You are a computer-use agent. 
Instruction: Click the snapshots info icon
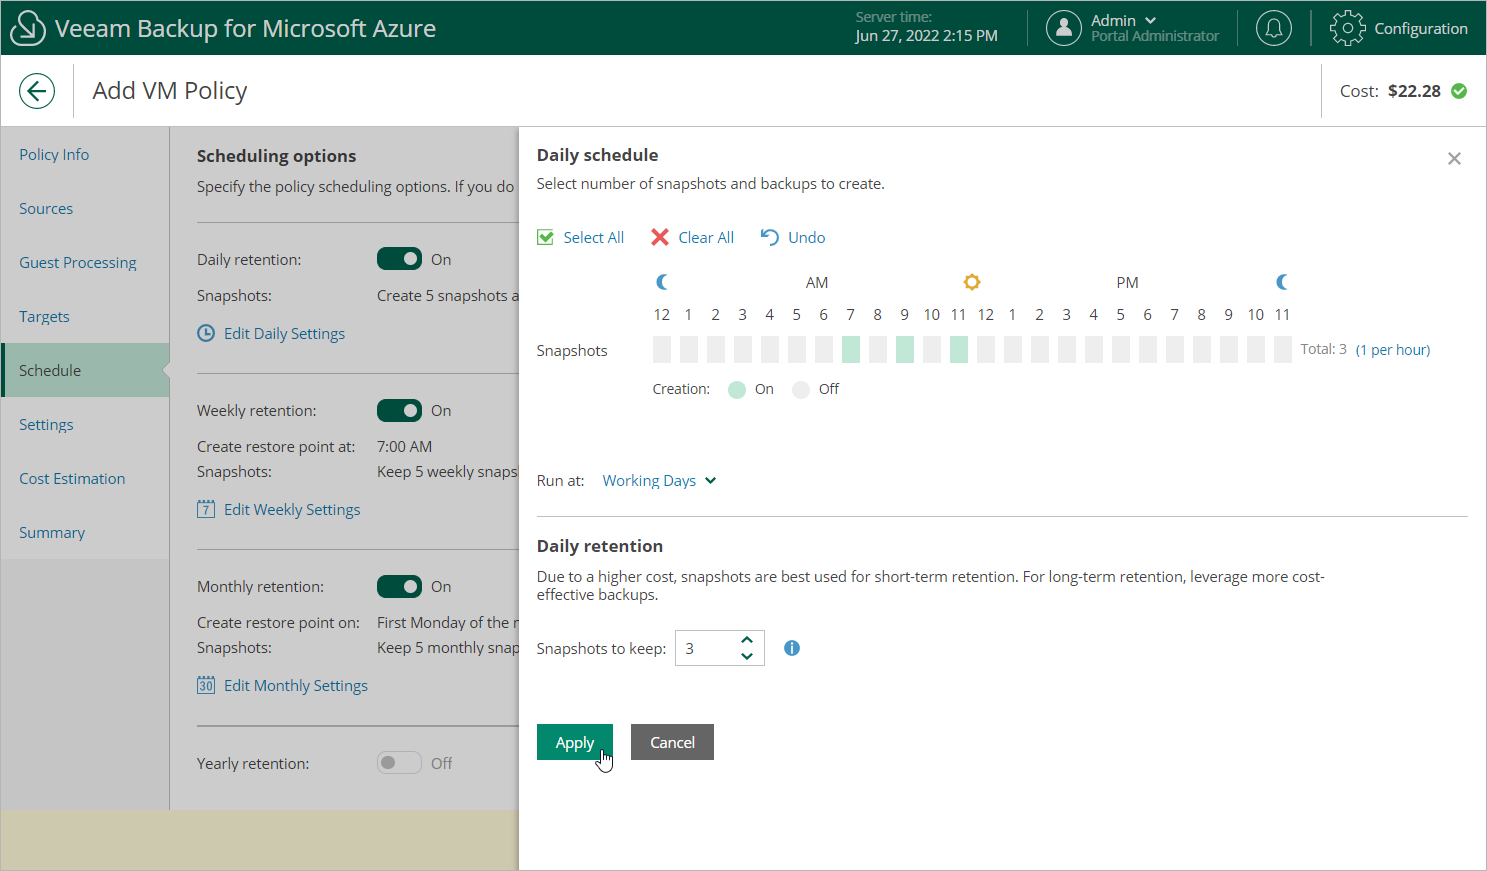click(x=792, y=648)
